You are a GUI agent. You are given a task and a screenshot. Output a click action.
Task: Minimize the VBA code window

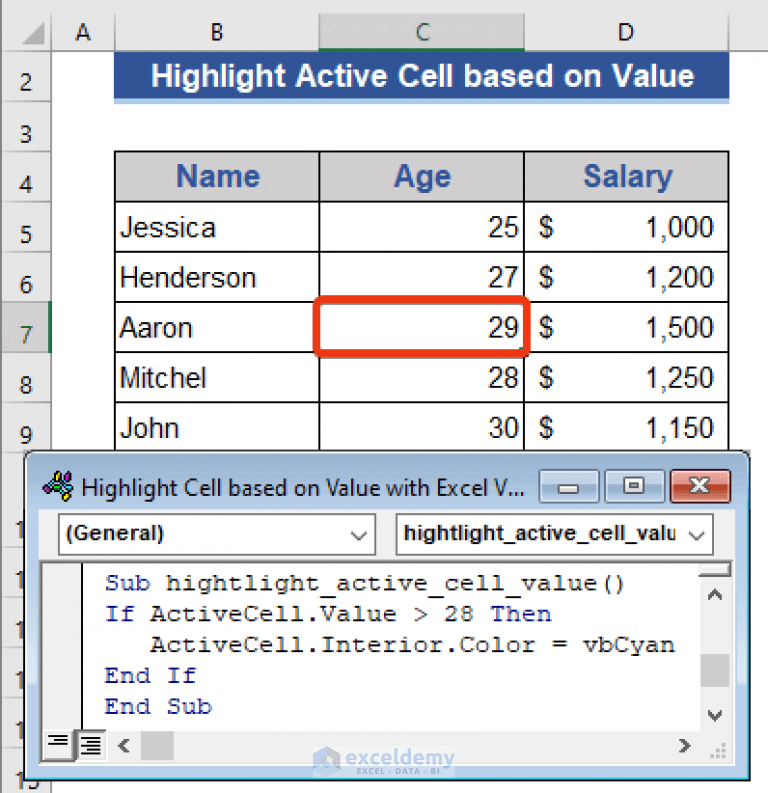coord(569,487)
